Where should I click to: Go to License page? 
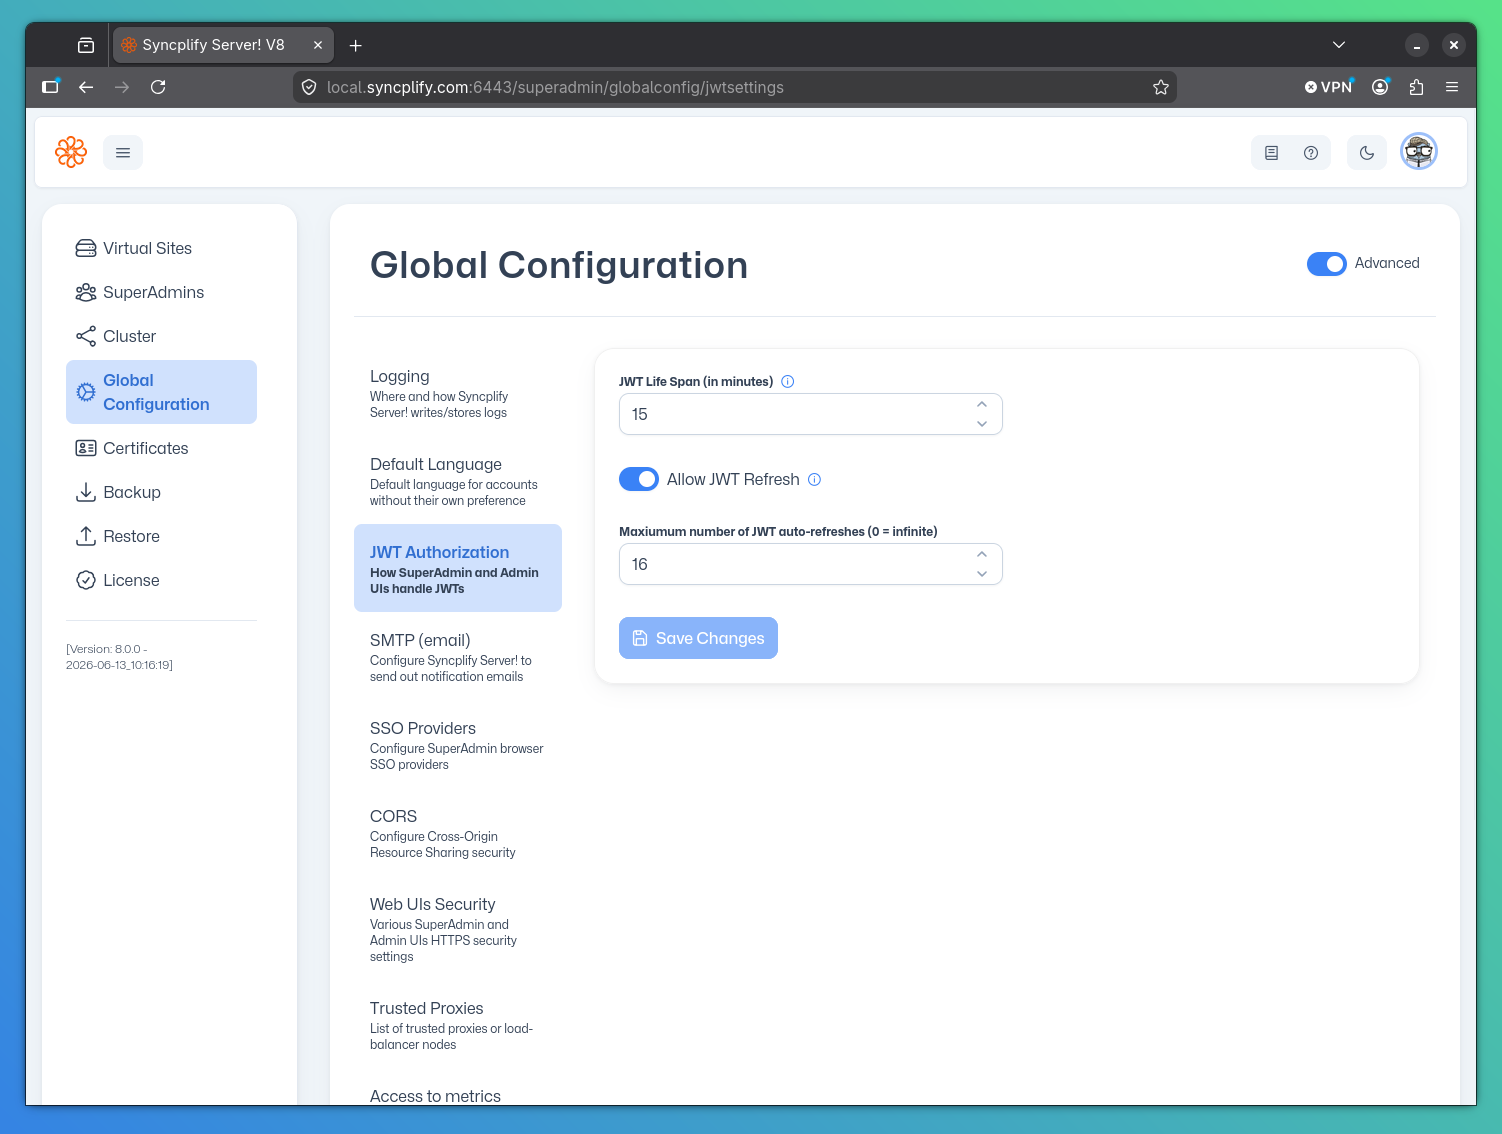[161, 580]
